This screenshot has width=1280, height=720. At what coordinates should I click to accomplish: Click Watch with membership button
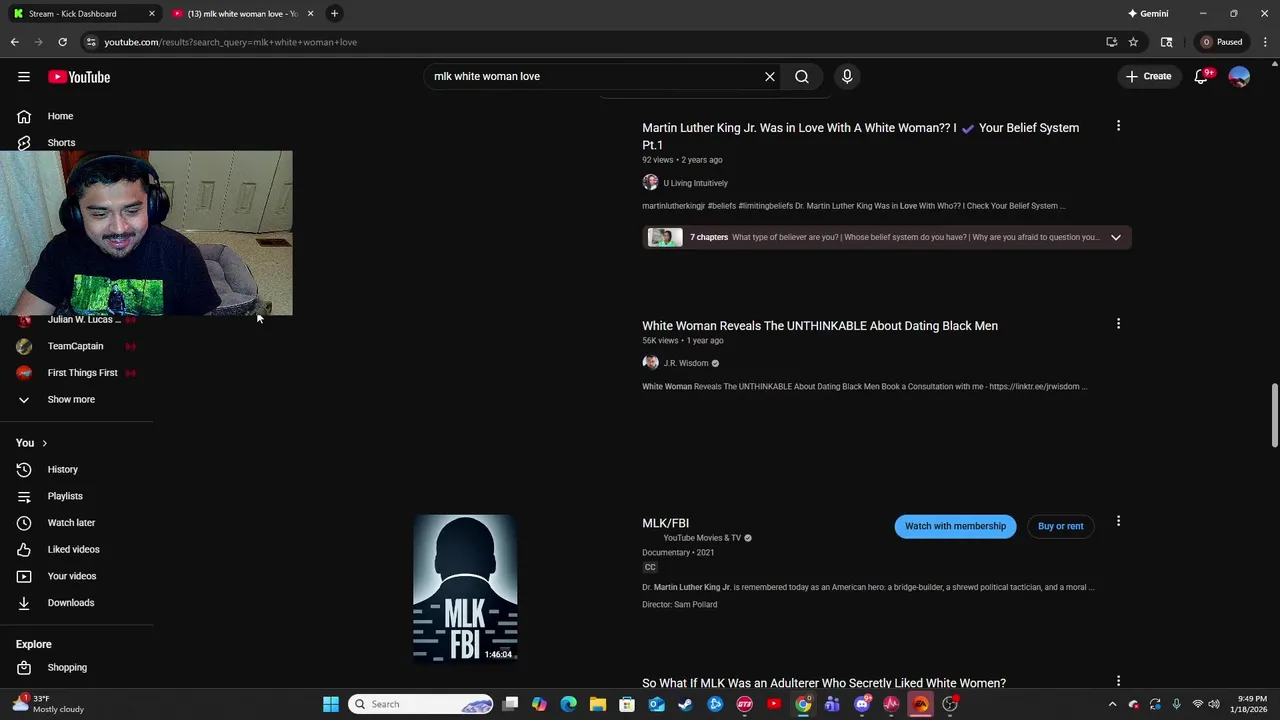(955, 526)
